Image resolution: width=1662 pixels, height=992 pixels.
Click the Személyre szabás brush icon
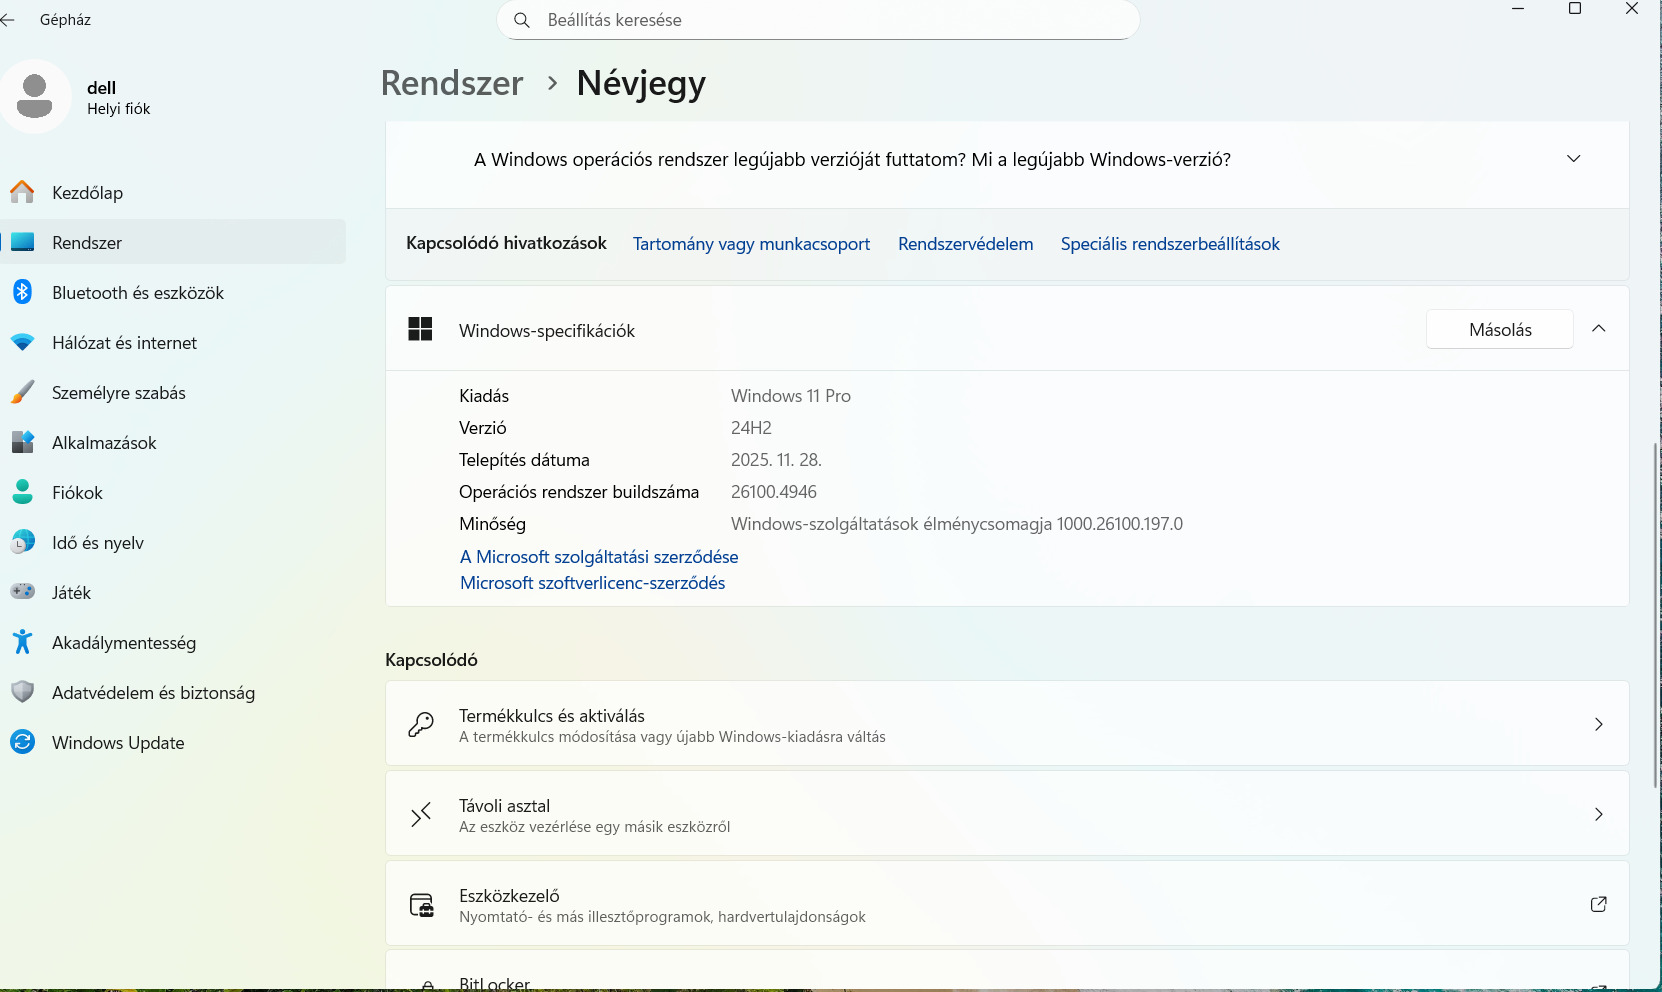(x=22, y=392)
